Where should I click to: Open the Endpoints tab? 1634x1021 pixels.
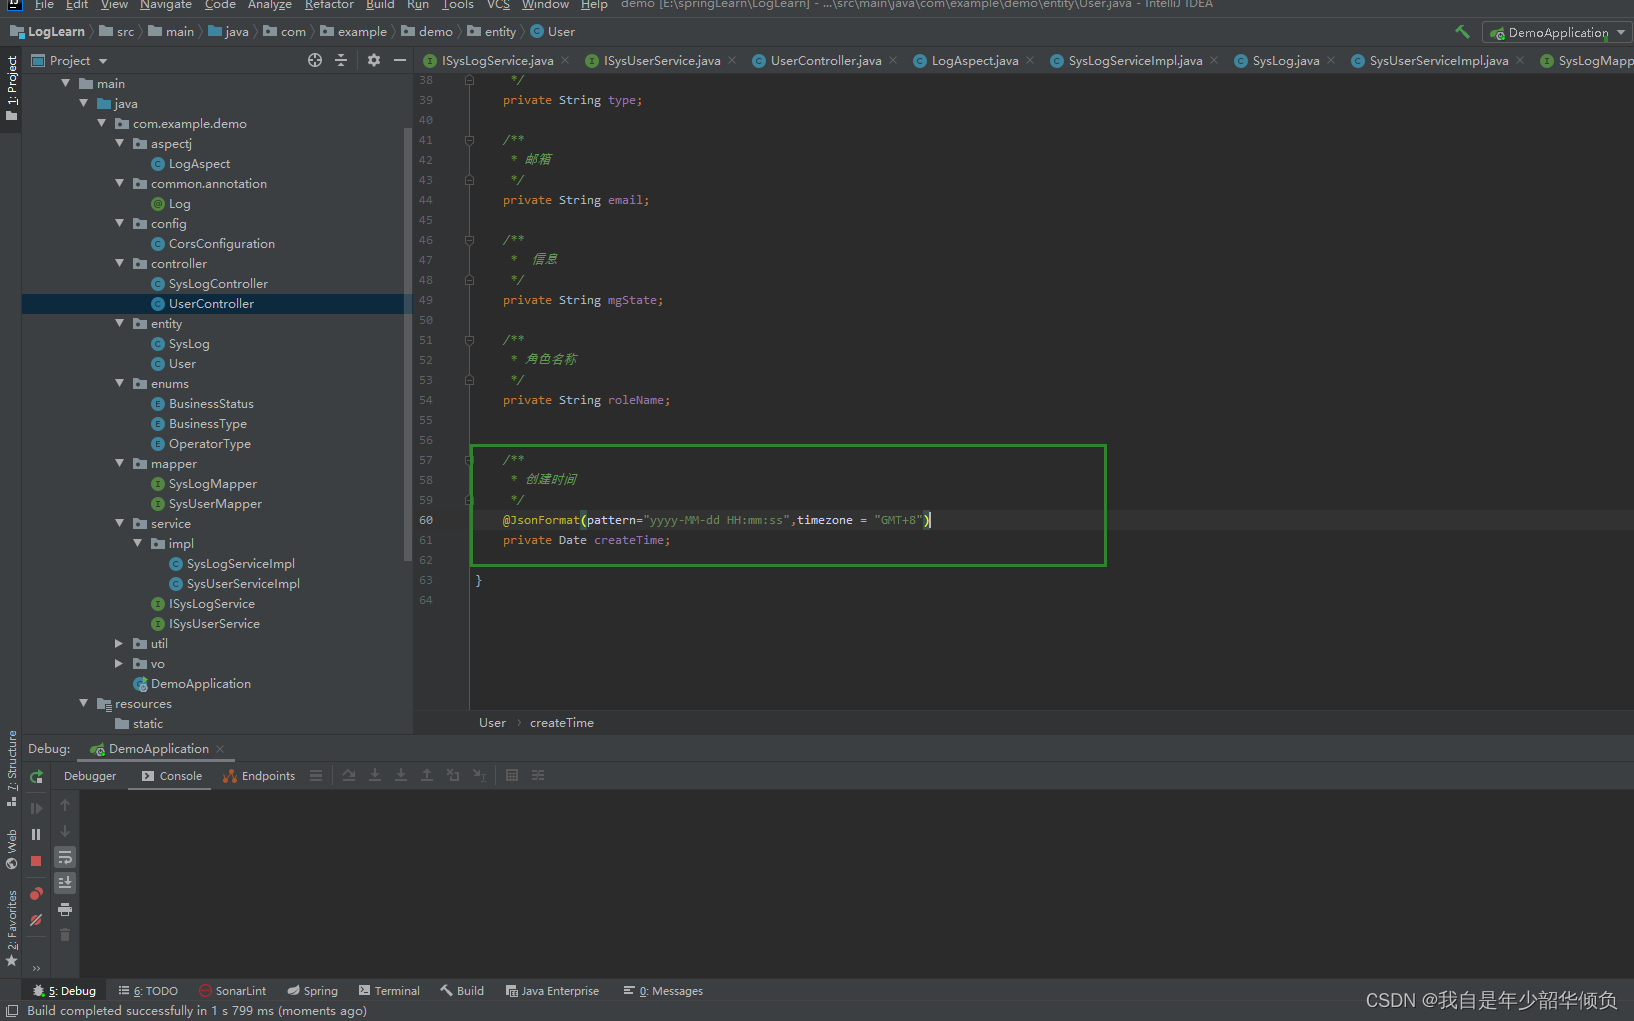pyautogui.click(x=259, y=776)
